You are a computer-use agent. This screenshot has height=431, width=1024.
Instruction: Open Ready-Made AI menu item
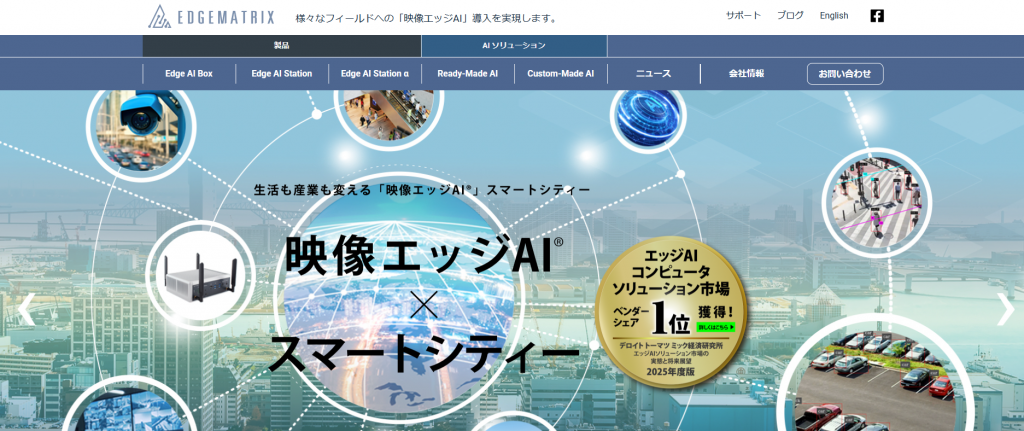[x=467, y=74]
